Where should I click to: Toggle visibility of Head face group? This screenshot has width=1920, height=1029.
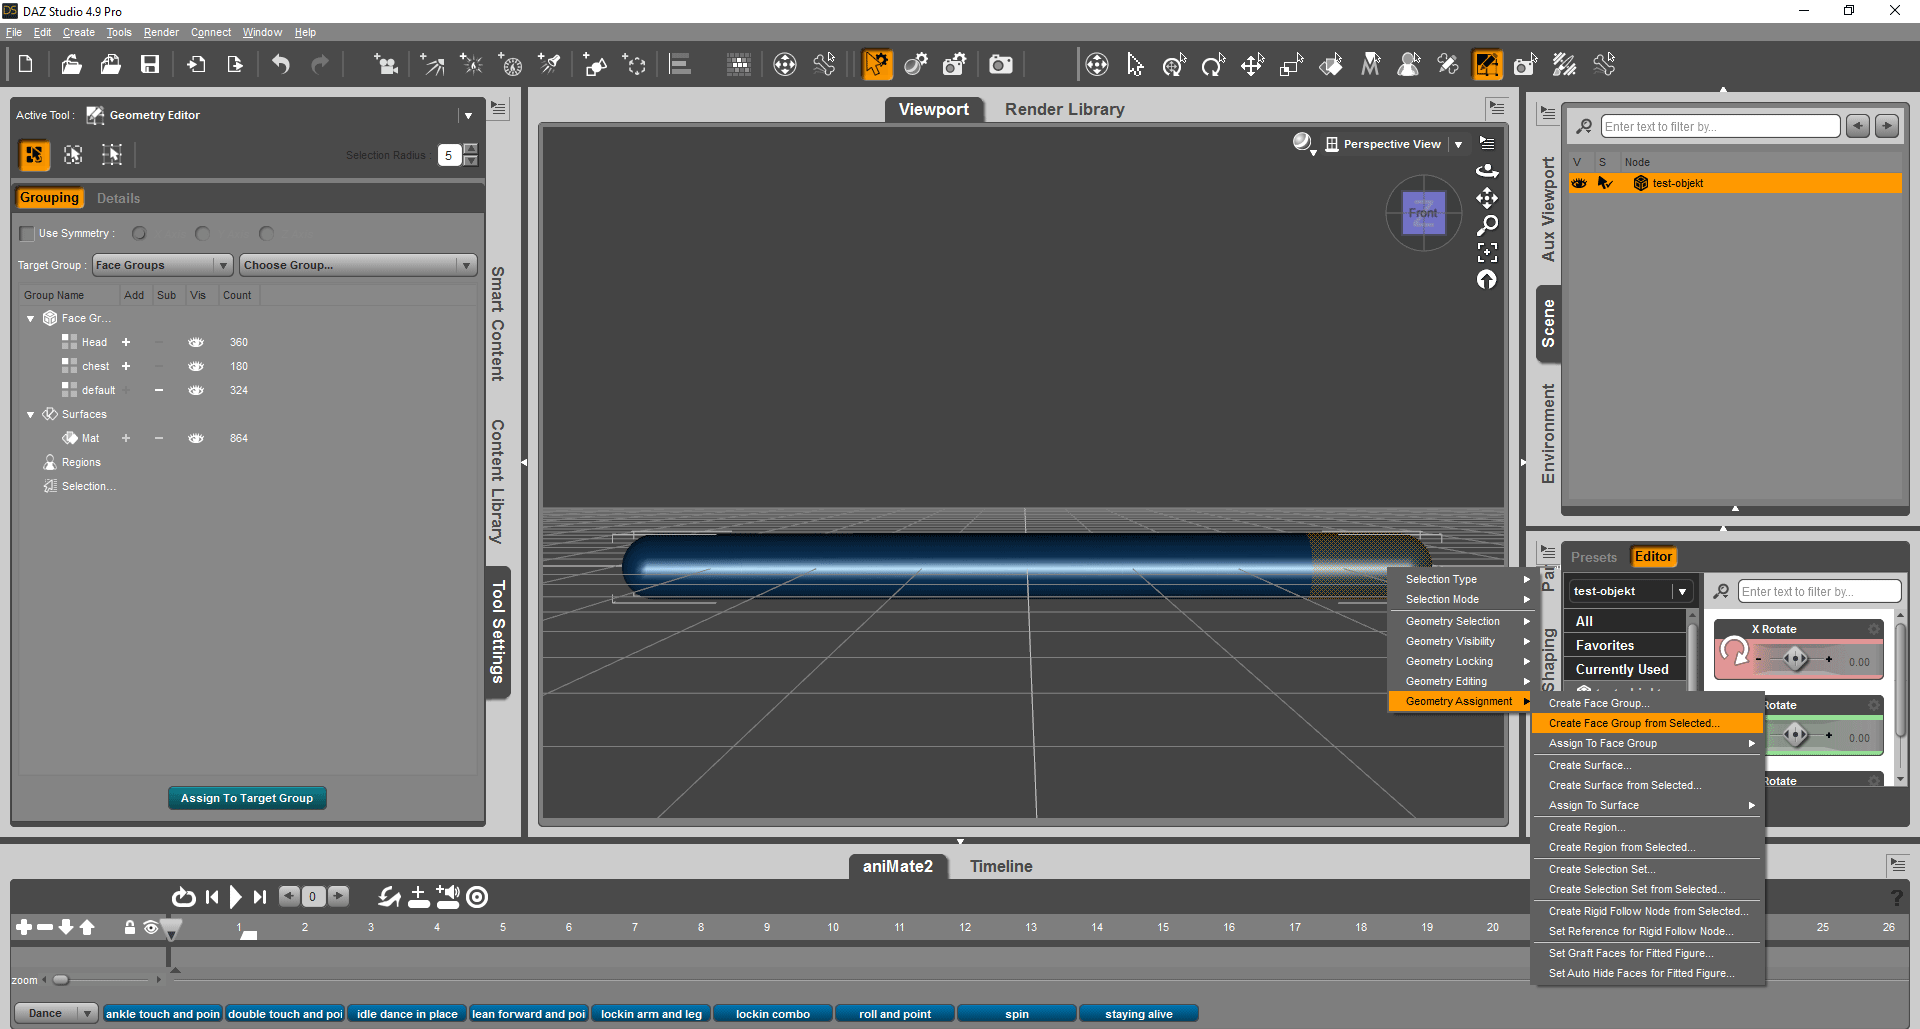196,342
